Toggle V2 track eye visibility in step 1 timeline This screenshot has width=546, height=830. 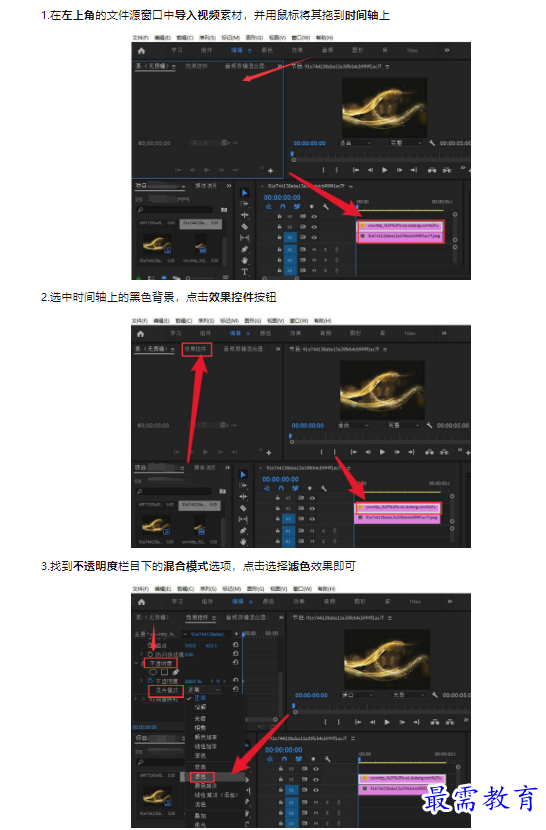pos(314,227)
